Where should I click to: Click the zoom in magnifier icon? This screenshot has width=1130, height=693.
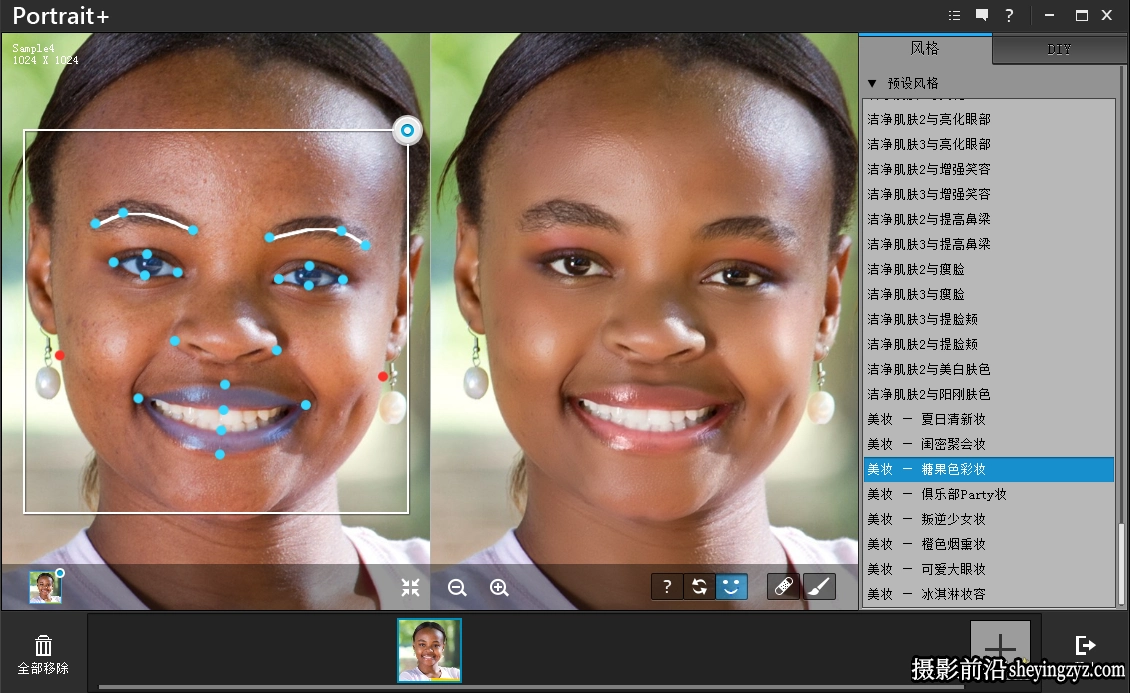coord(499,588)
